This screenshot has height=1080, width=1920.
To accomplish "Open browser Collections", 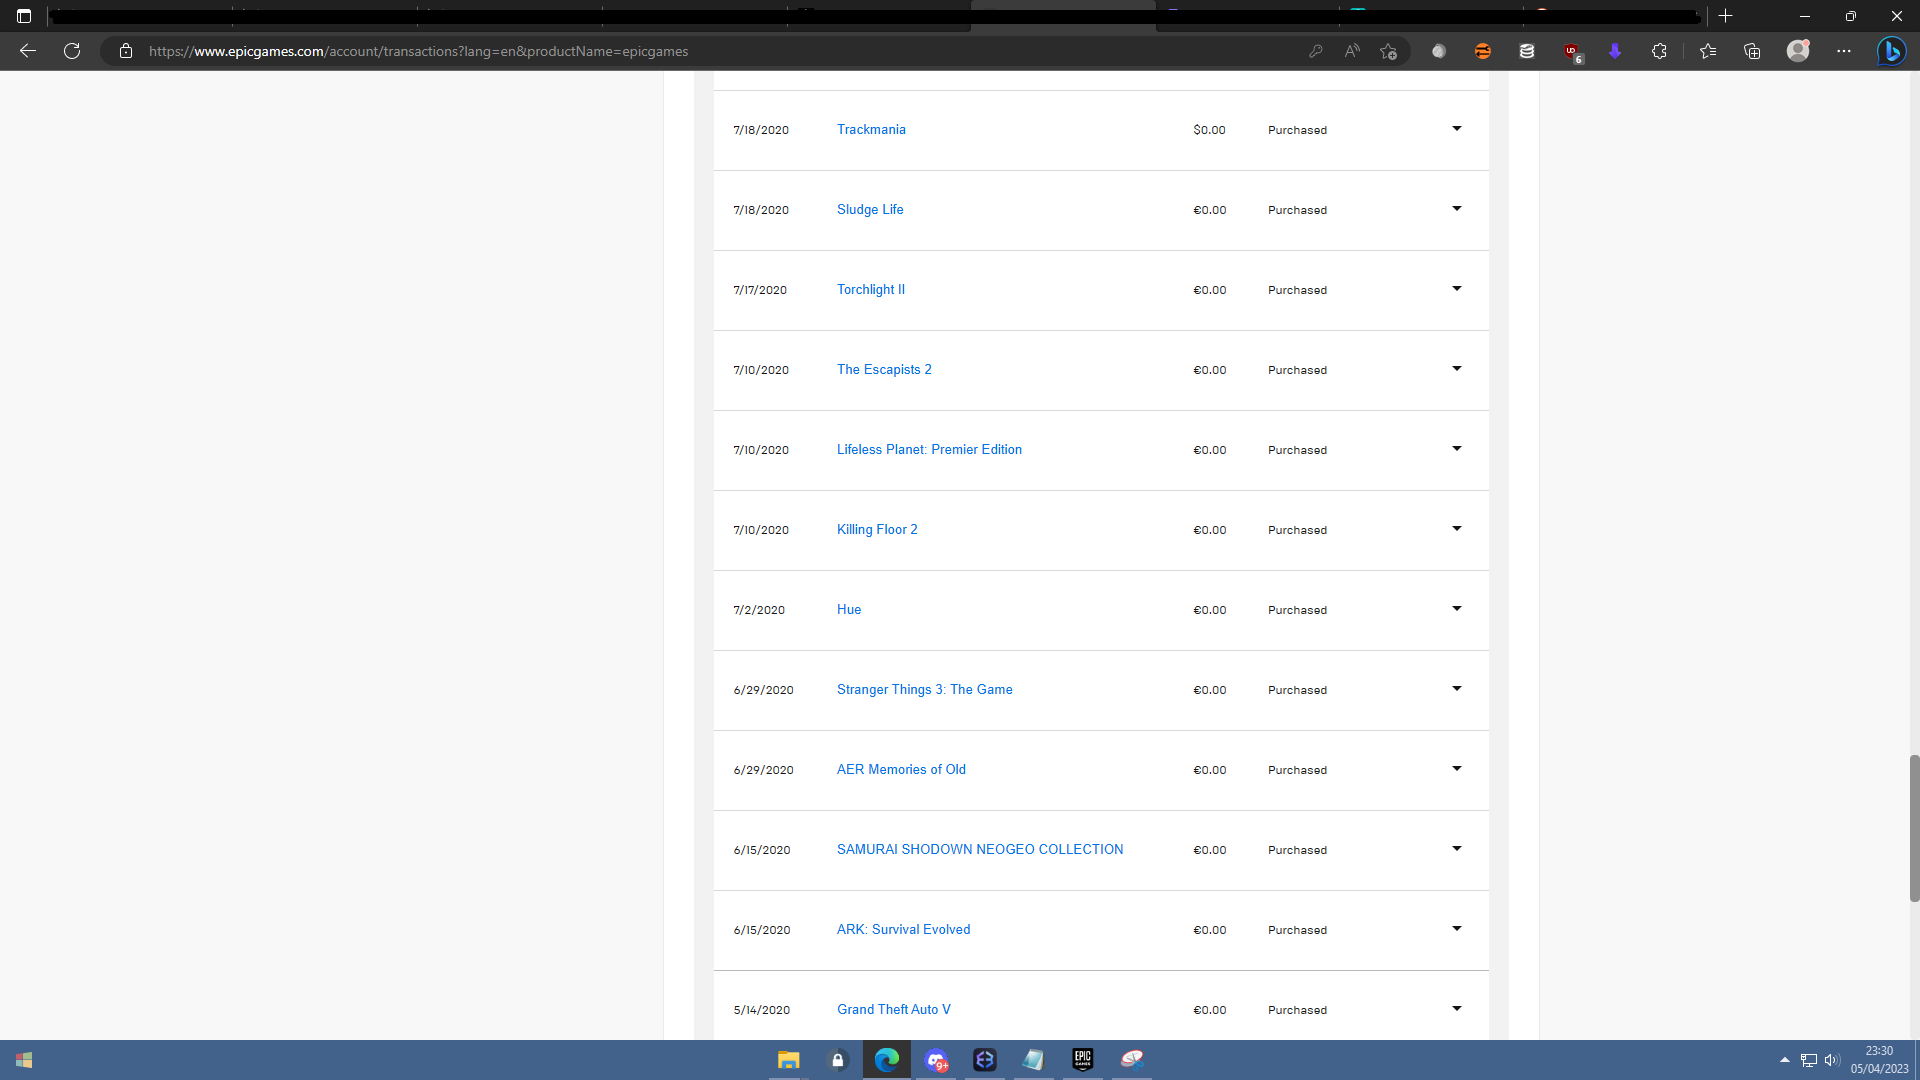I will (x=1752, y=51).
